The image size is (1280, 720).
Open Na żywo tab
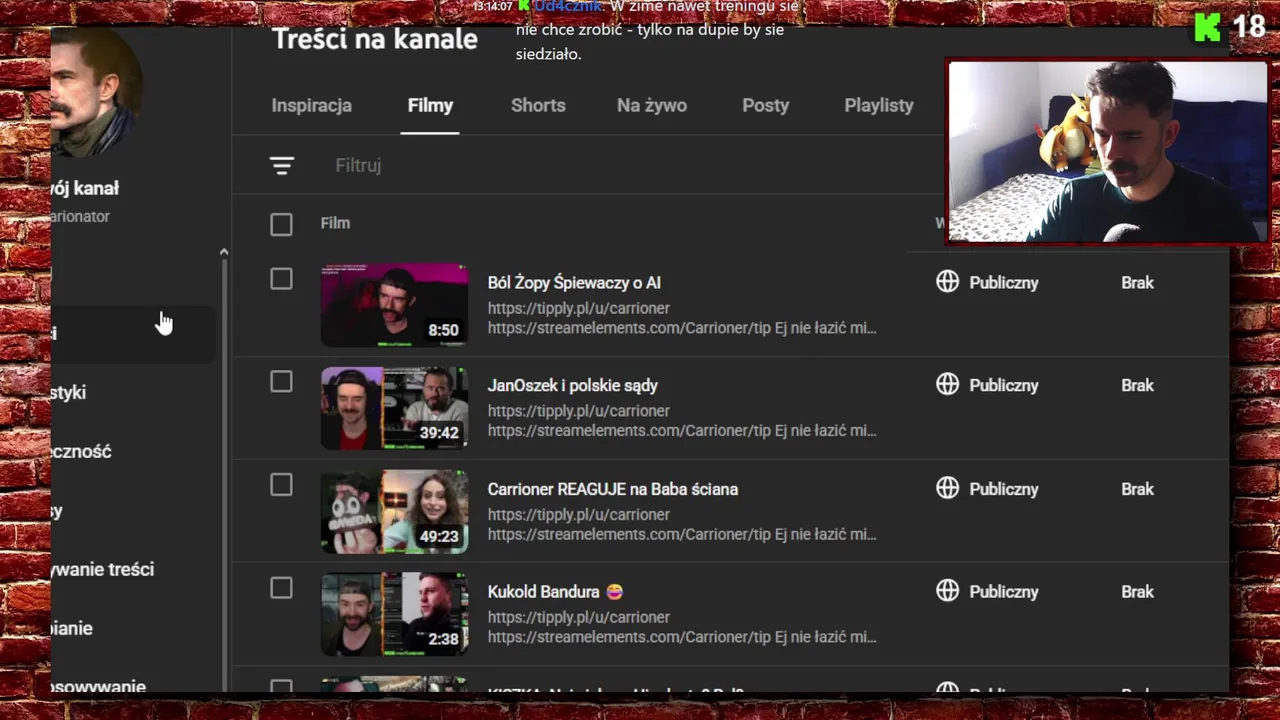point(652,105)
